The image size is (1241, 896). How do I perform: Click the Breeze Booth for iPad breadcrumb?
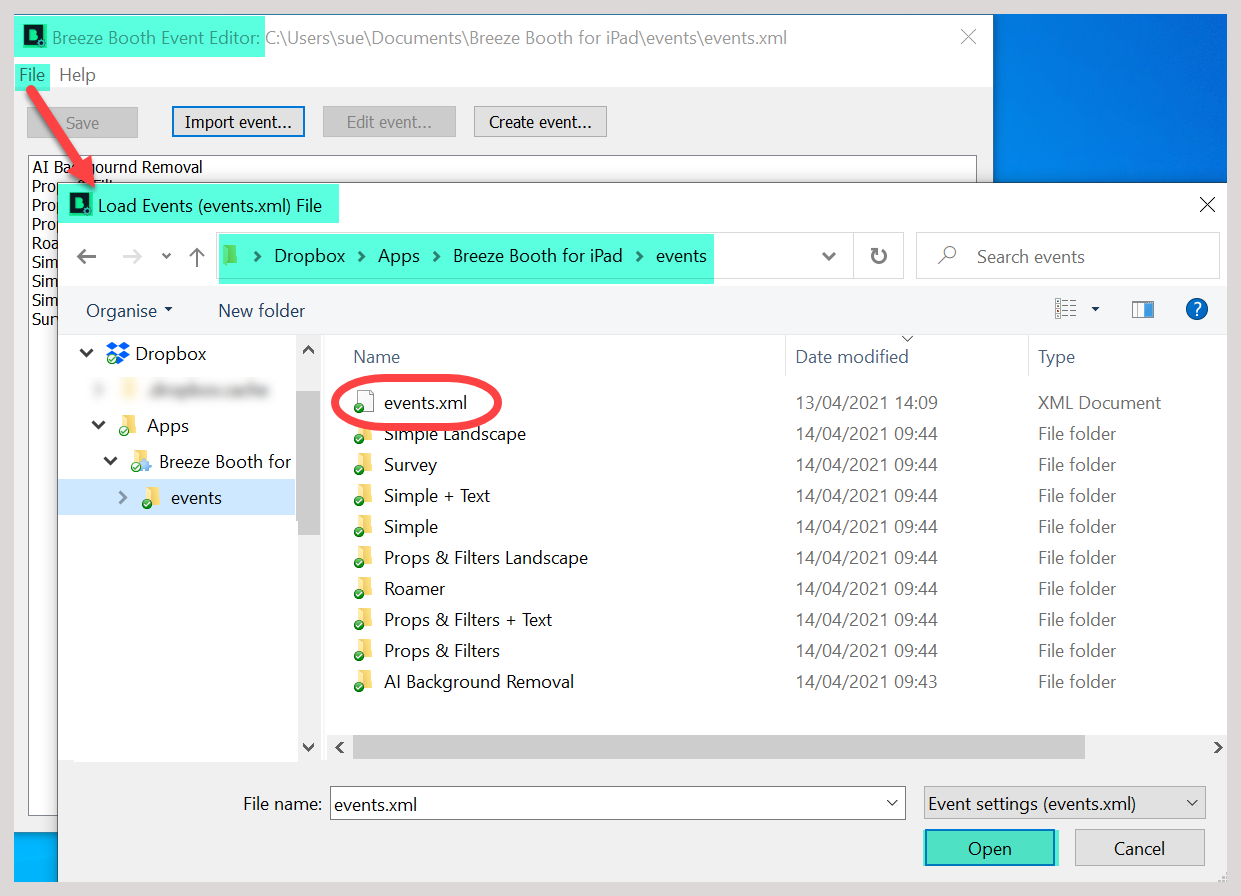(x=538, y=256)
